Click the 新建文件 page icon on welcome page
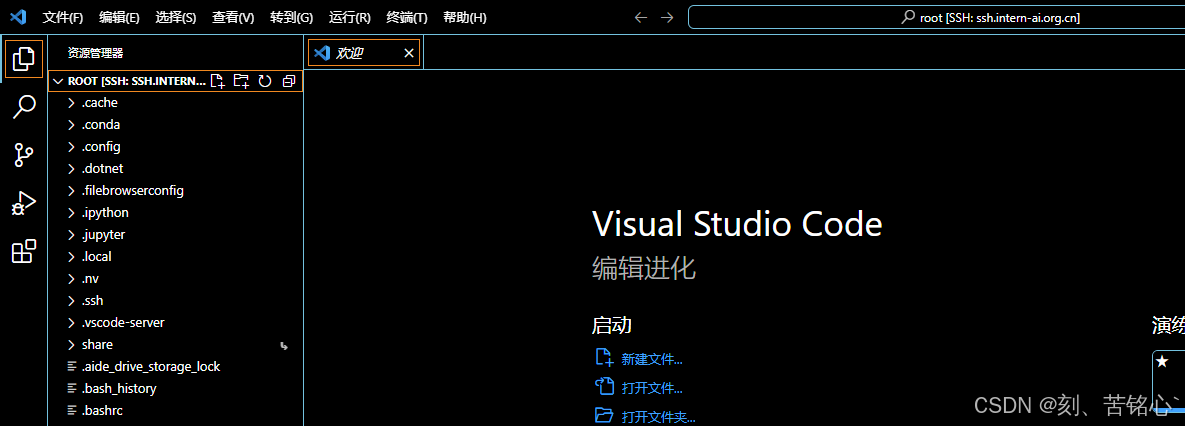 click(x=603, y=358)
